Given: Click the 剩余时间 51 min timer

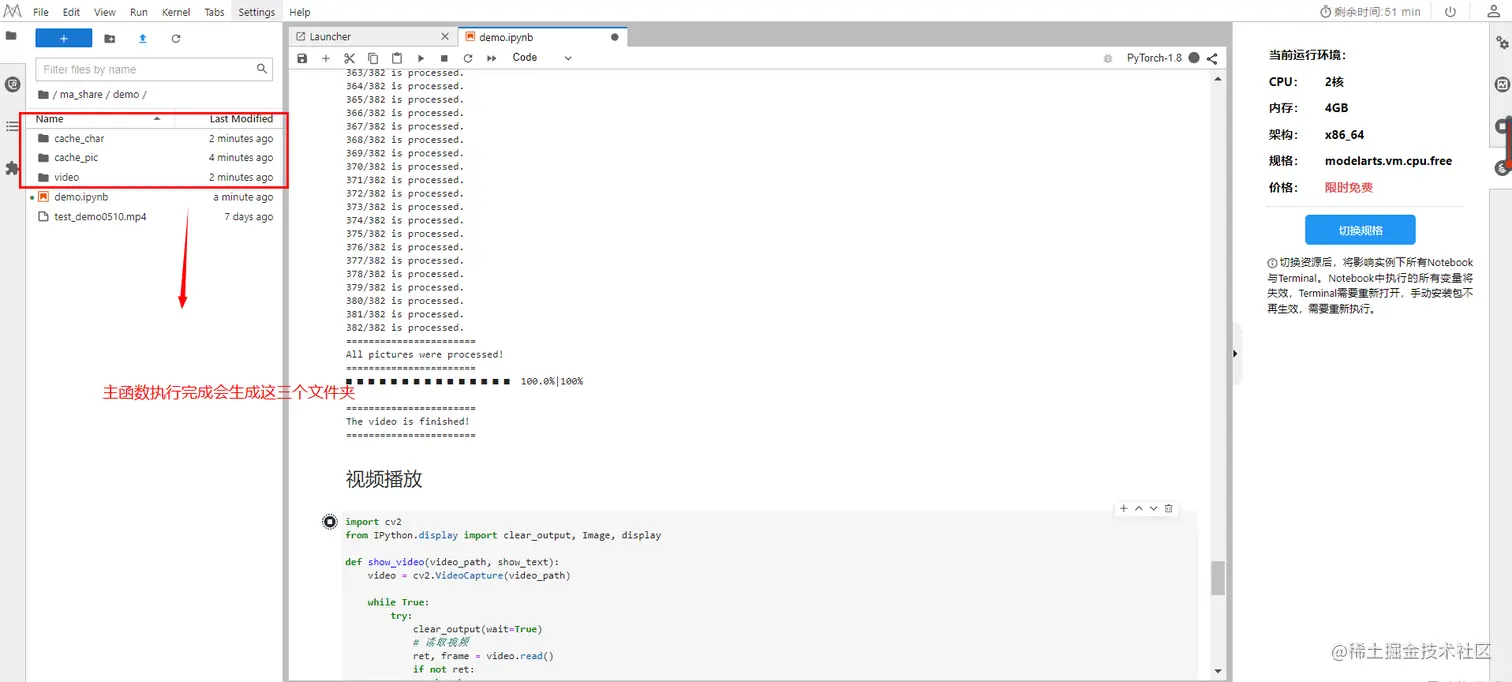Looking at the screenshot, I should [1370, 12].
